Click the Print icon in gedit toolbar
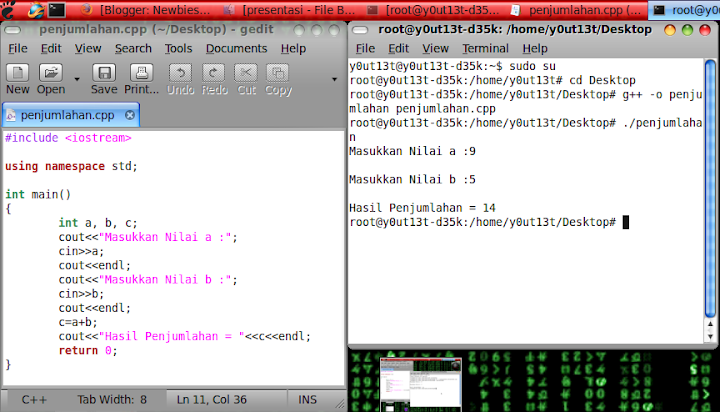The height and width of the screenshot is (412, 720). (141, 79)
